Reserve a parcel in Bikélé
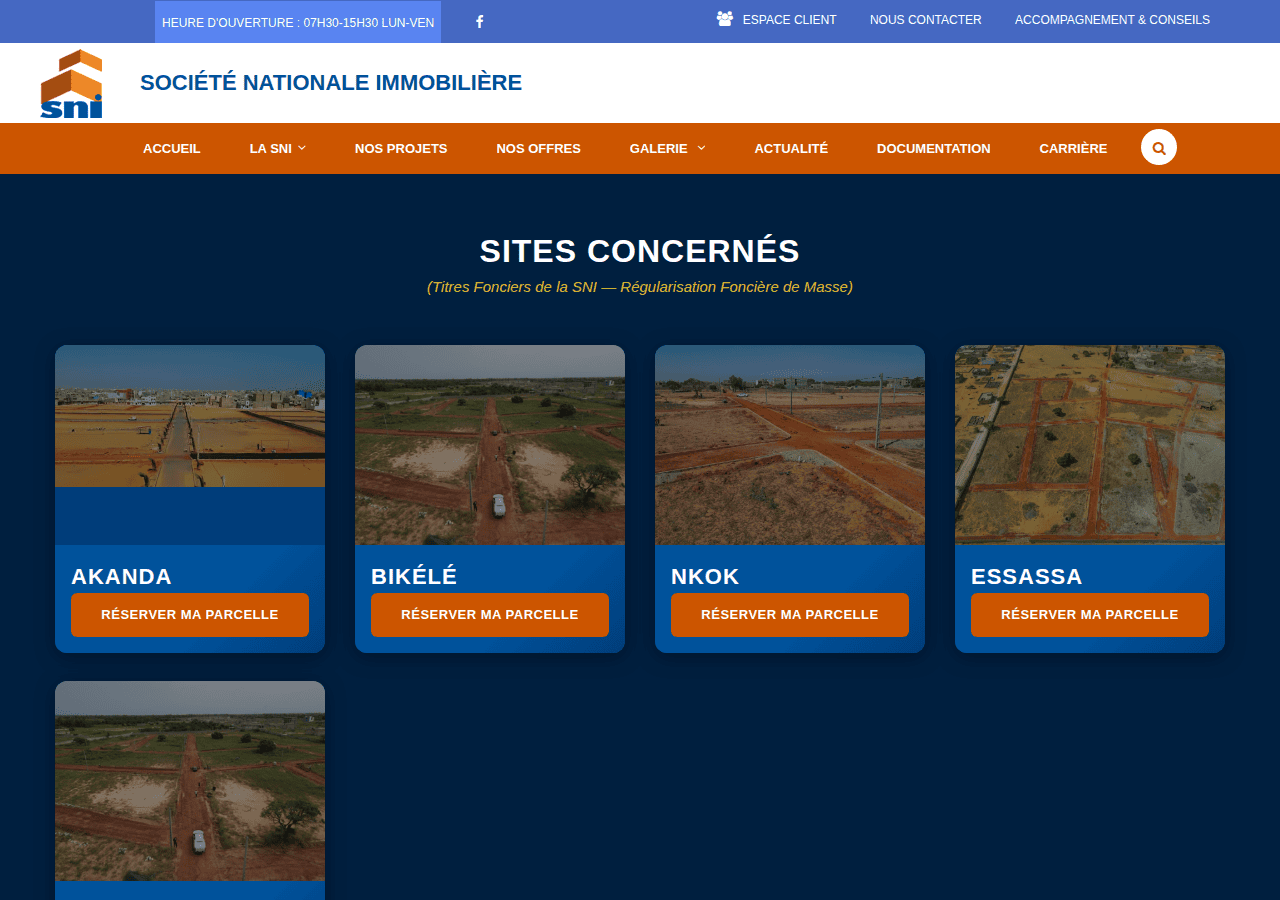The width and height of the screenshot is (1280, 900). click(490, 615)
